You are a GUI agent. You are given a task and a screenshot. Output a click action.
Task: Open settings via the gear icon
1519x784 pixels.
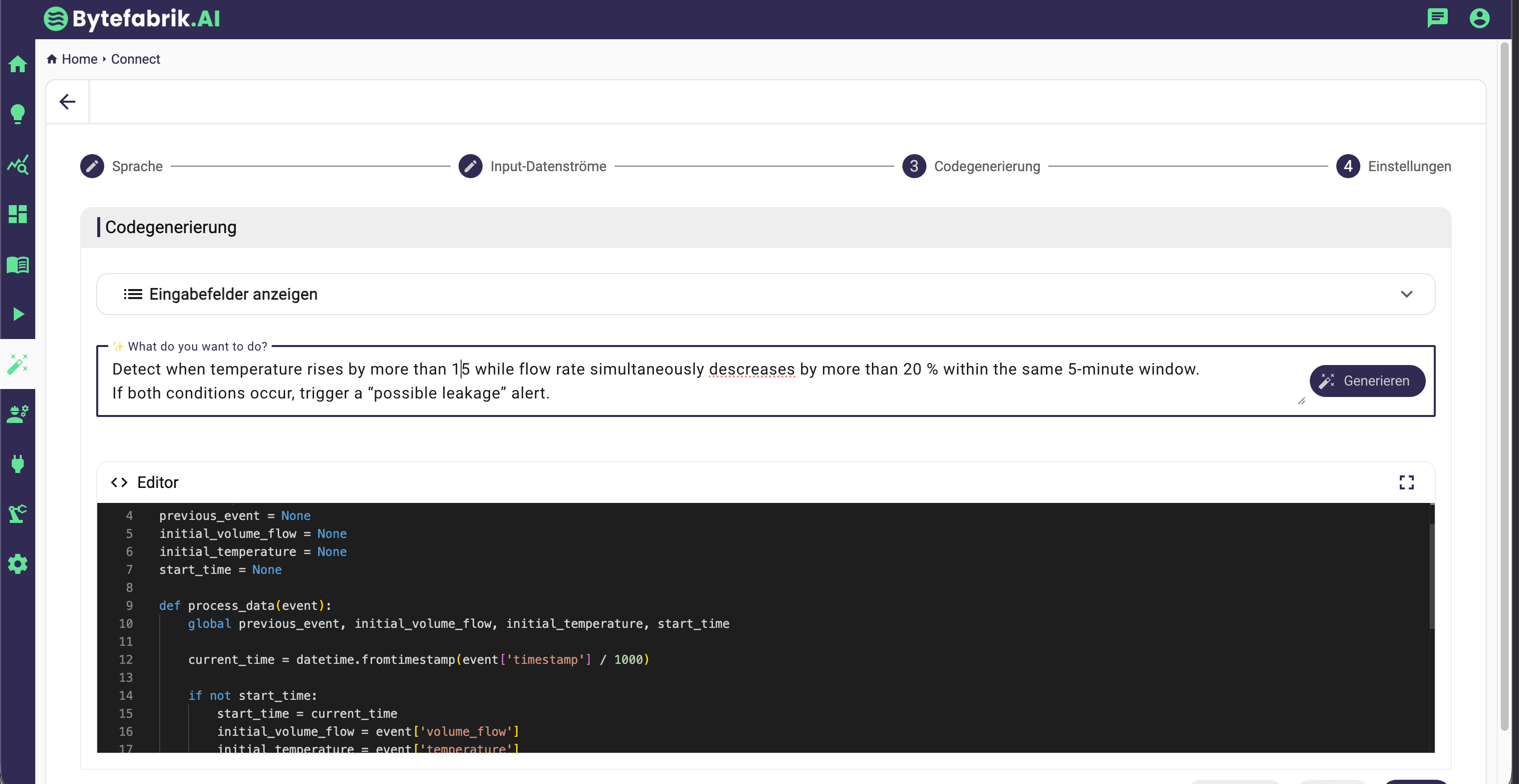(18, 563)
